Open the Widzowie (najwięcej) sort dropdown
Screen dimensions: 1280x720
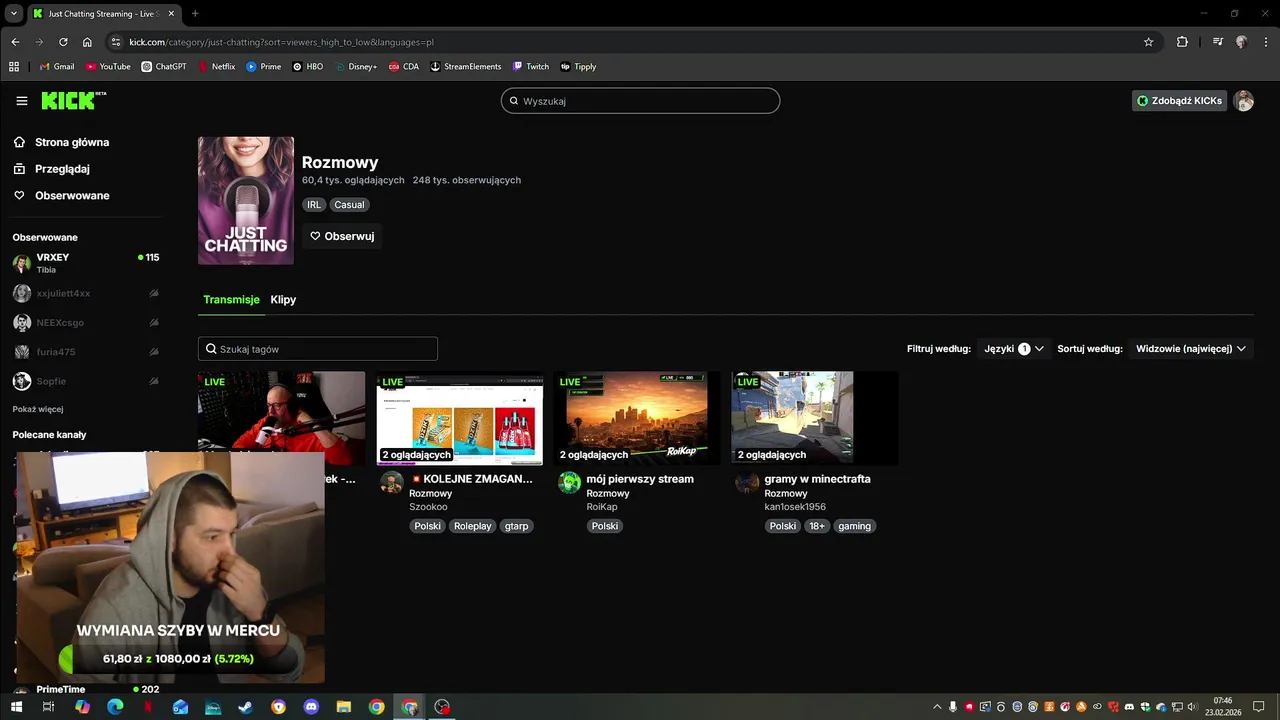pos(1191,349)
